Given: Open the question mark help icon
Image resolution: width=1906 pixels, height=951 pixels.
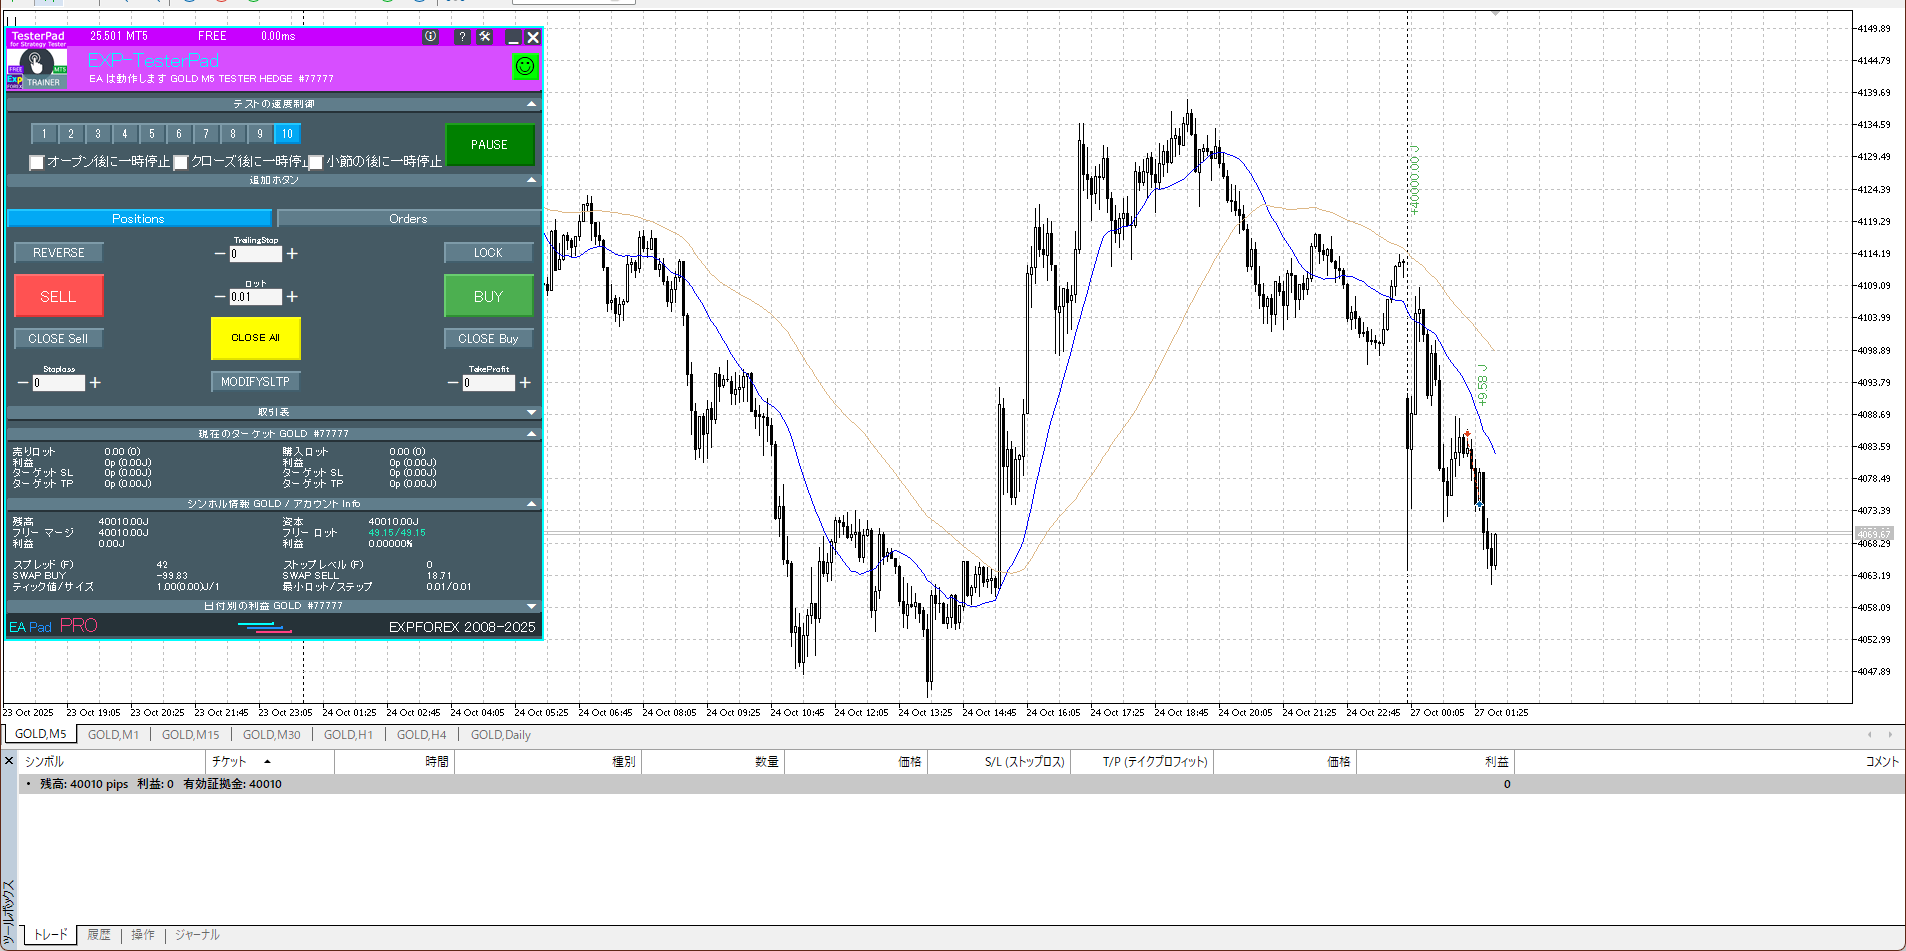Looking at the screenshot, I should (x=461, y=36).
